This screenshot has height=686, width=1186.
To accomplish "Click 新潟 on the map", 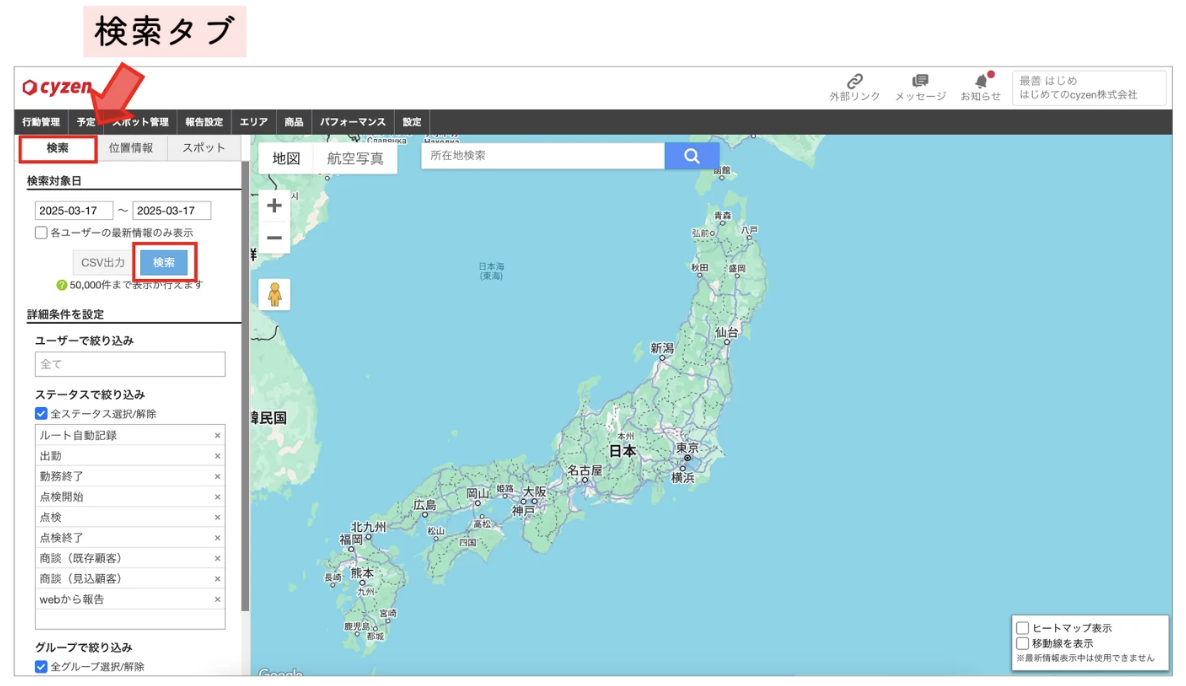I will click(662, 348).
